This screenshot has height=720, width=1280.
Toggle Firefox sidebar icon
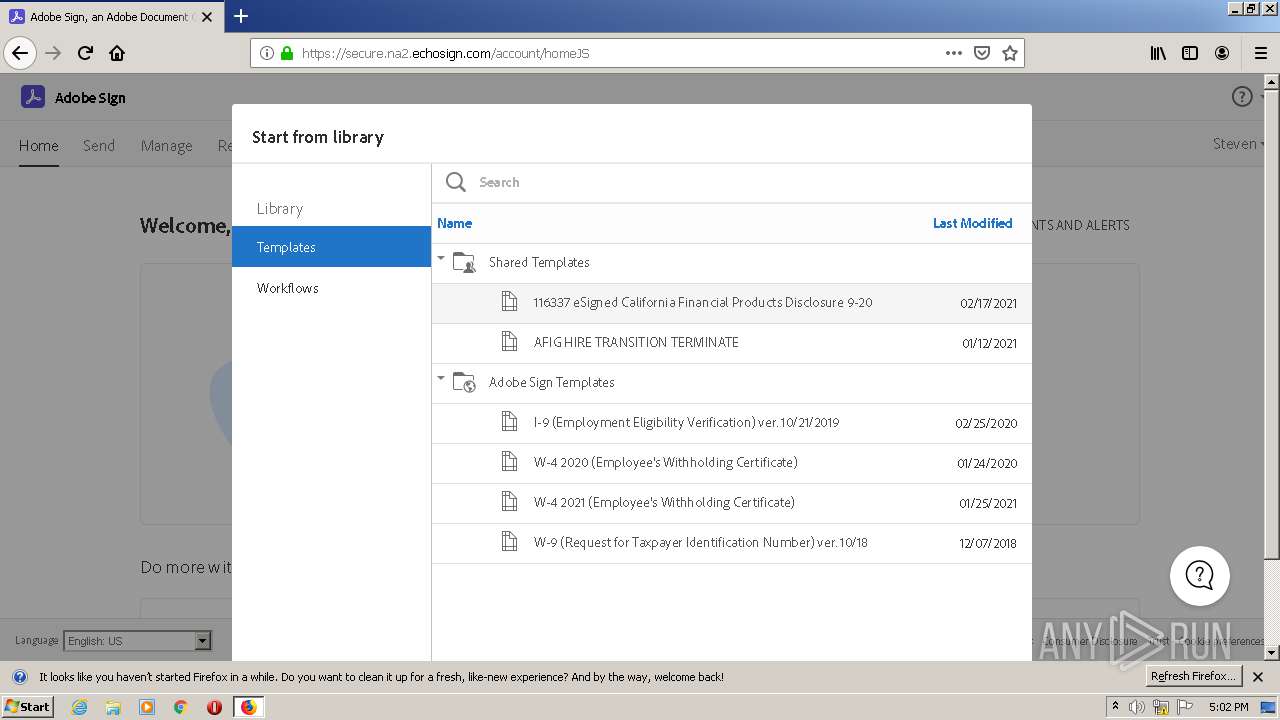(1190, 53)
